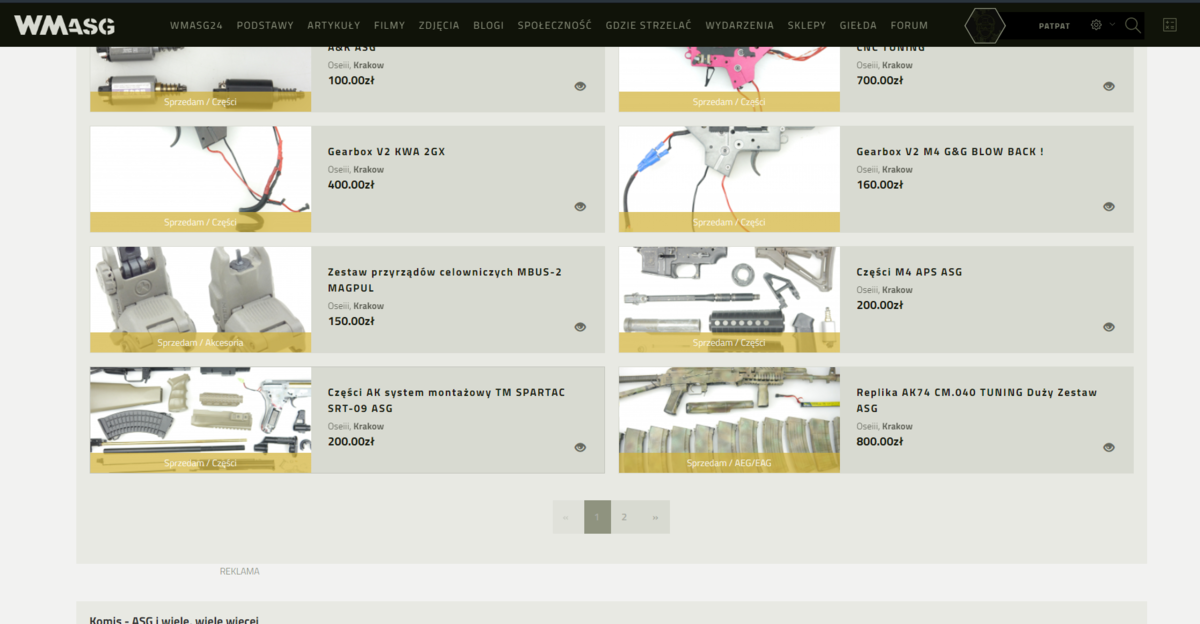
Task: Open the AK74 camo replica thumbnail
Action: click(x=729, y=415)
